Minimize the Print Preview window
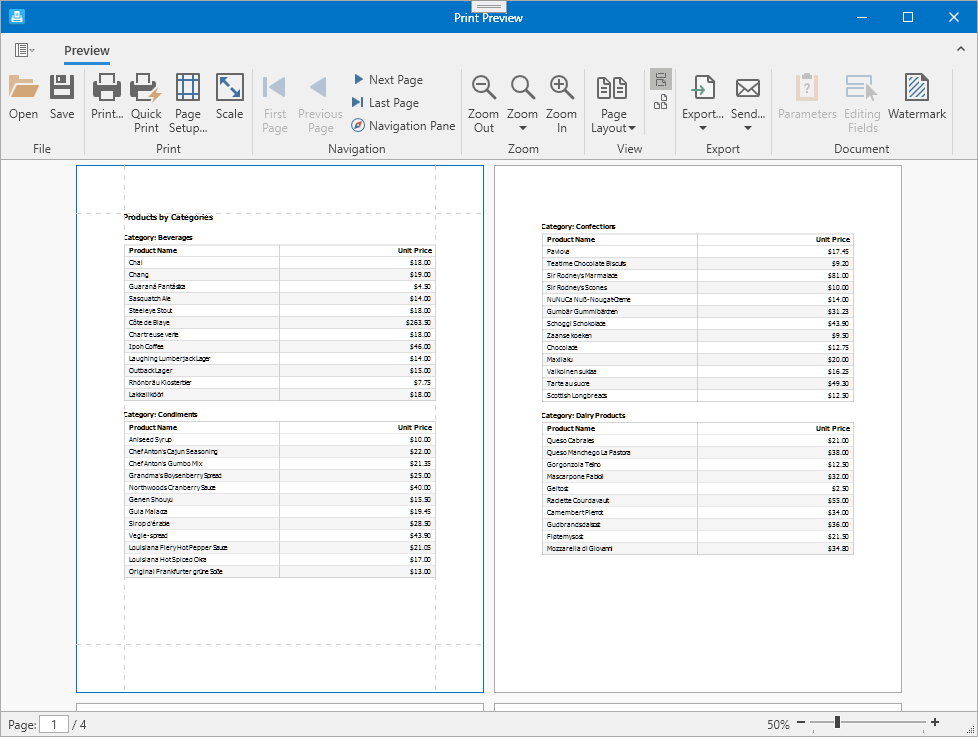 click(x=862, y=17)
